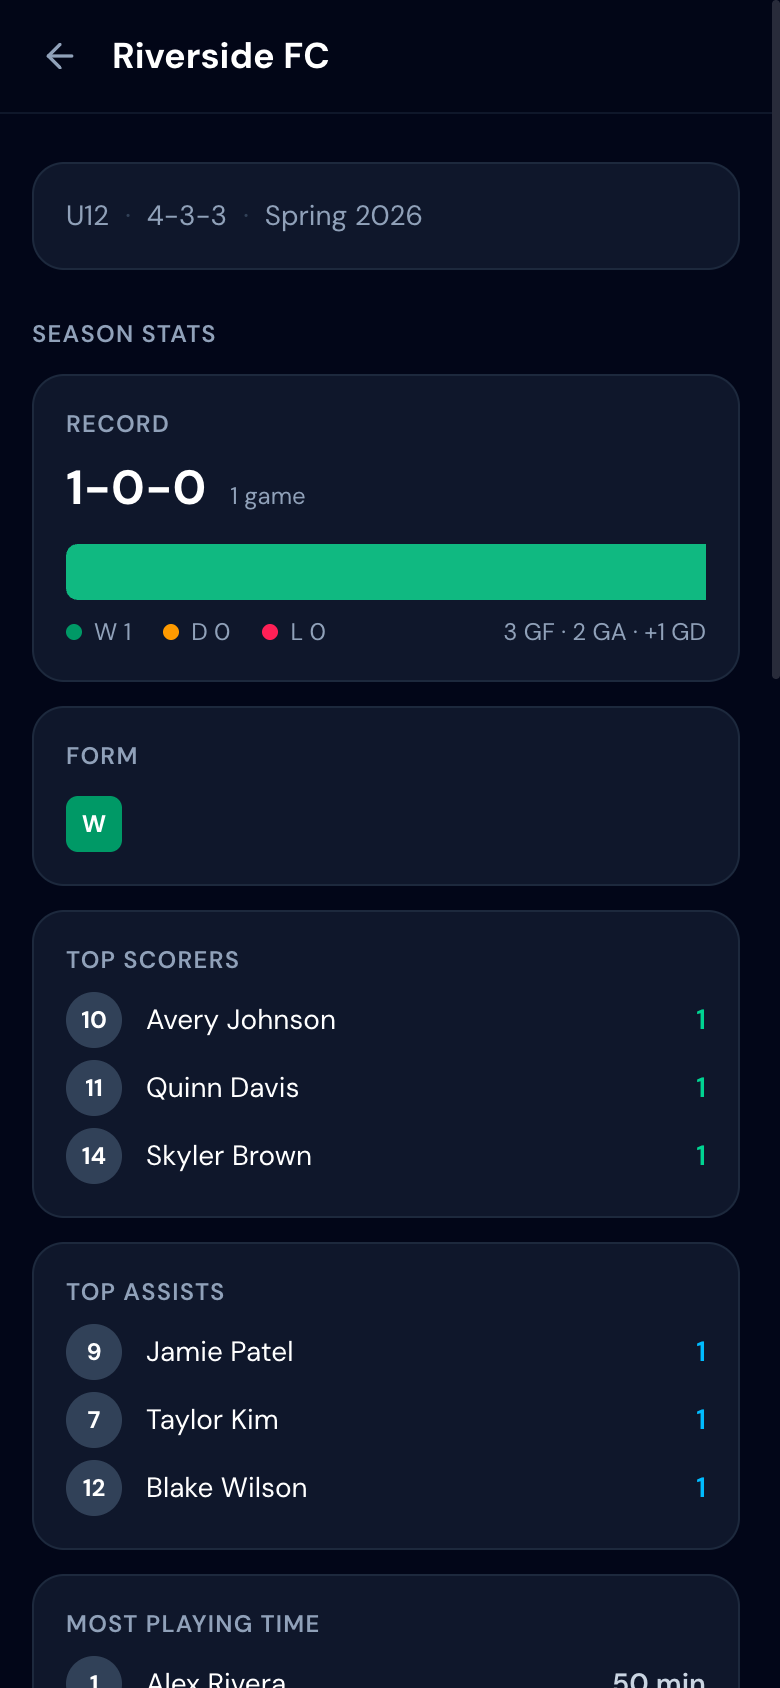Screen dimensions: 780x1688
Task: Click Jamie Patel's number 9 badge
Action: (x=94, y=1352)
